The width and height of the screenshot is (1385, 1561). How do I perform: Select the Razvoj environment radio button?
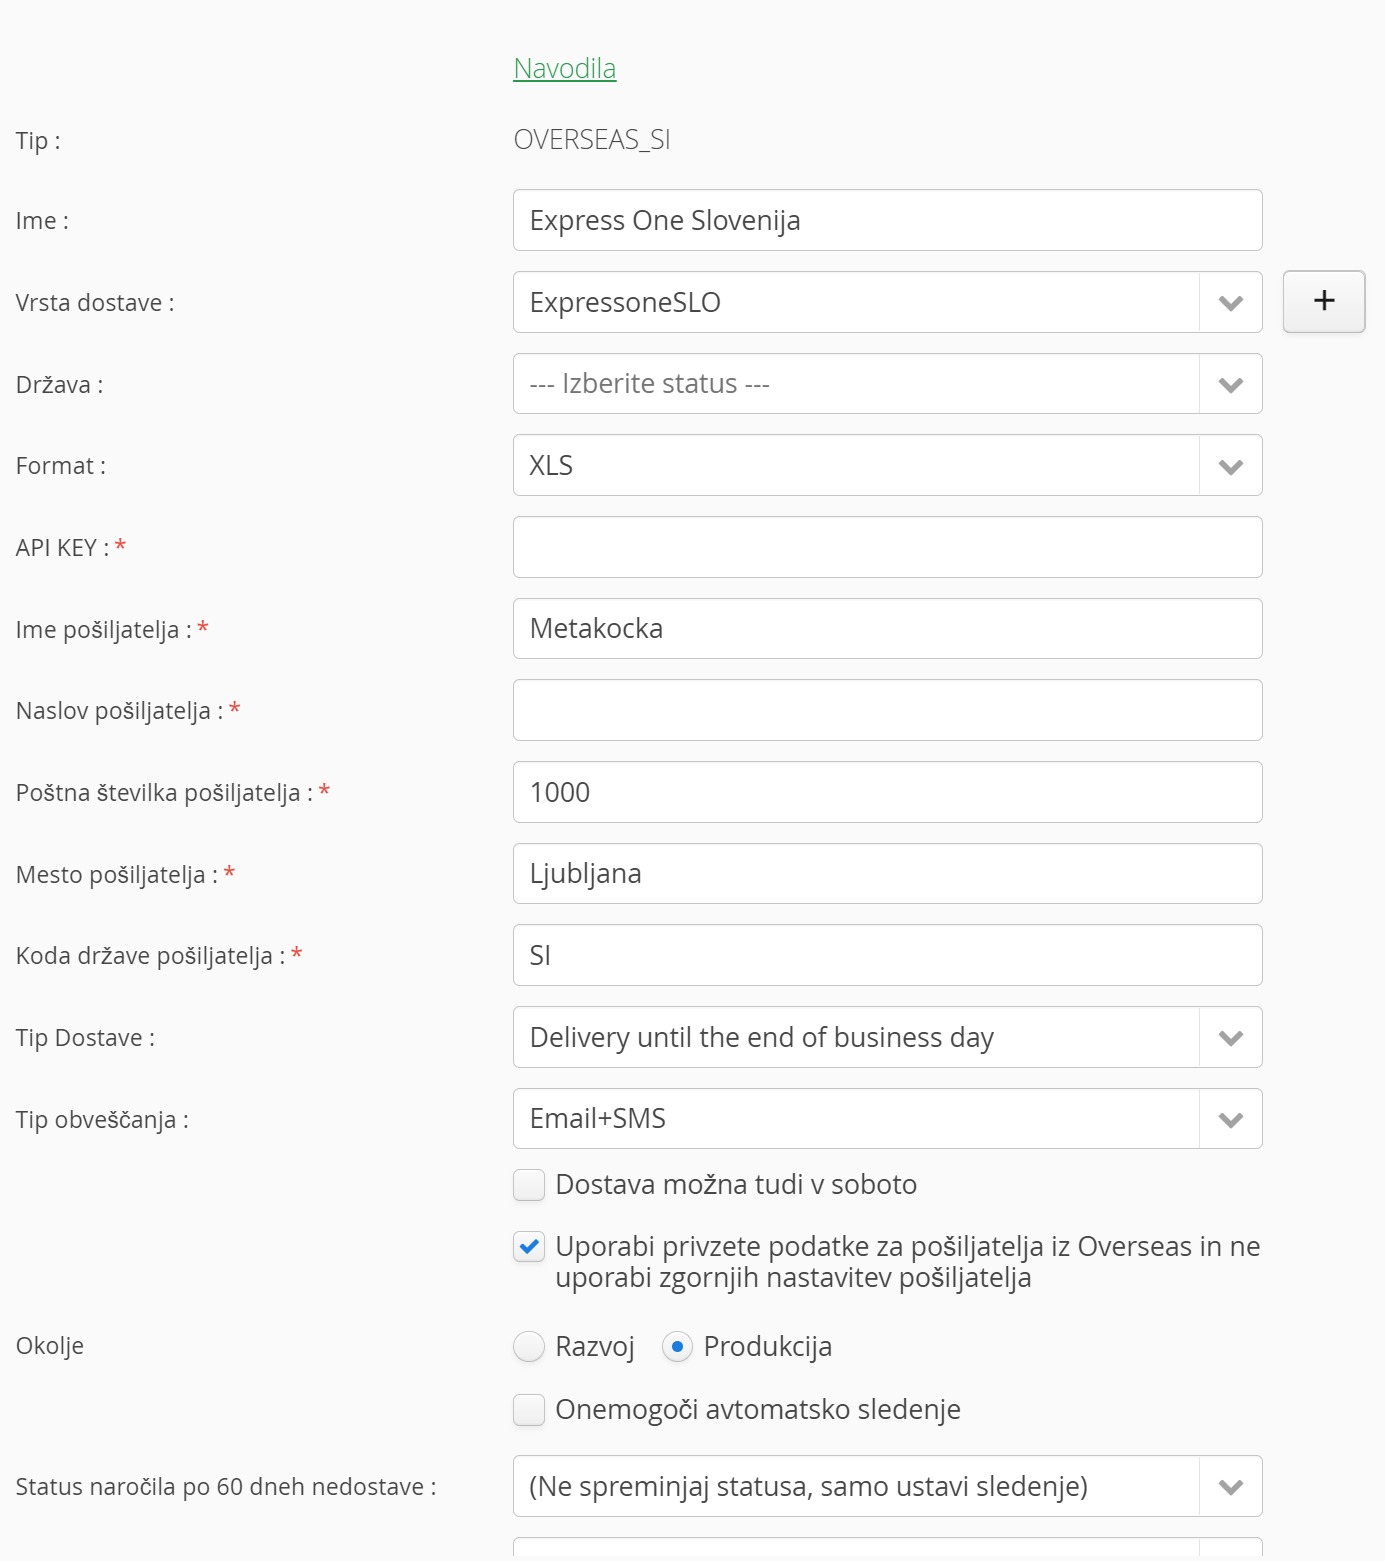(x=529, y=1347)
